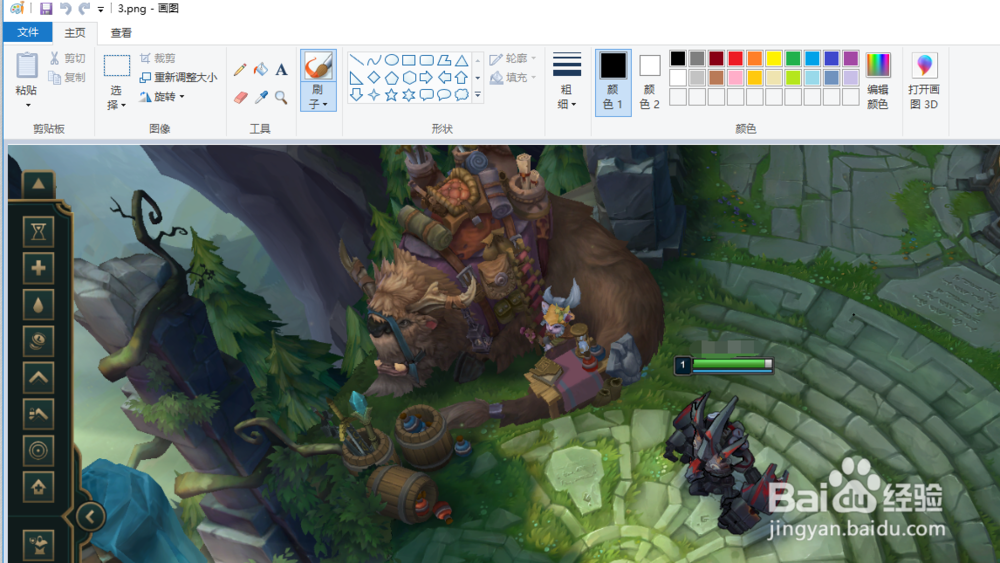The image size is (1000, 563).
Task: Pick the yellow palette swatch
Action: (774, 59)
